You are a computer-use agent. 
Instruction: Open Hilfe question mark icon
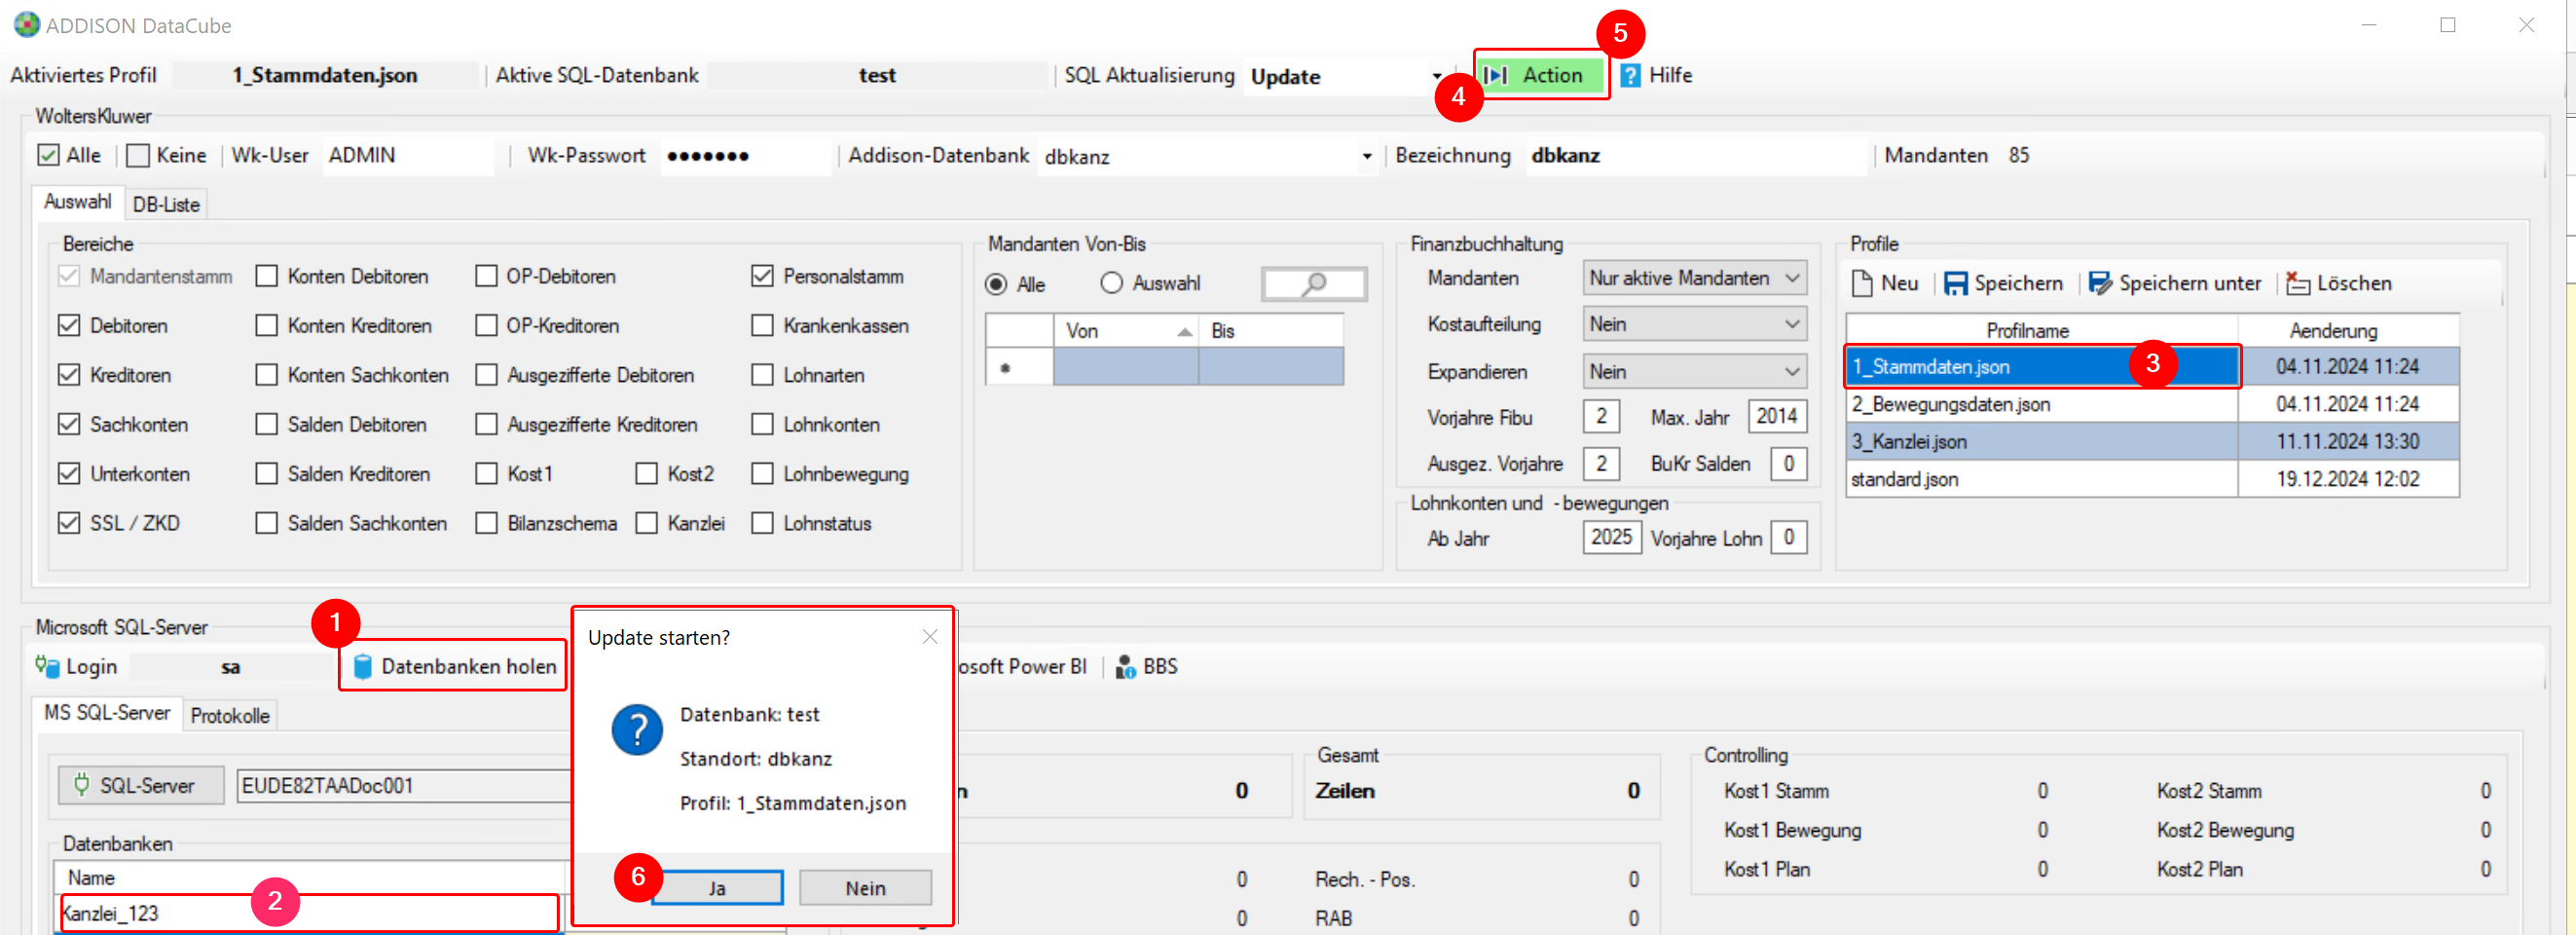pos(1630,76)
